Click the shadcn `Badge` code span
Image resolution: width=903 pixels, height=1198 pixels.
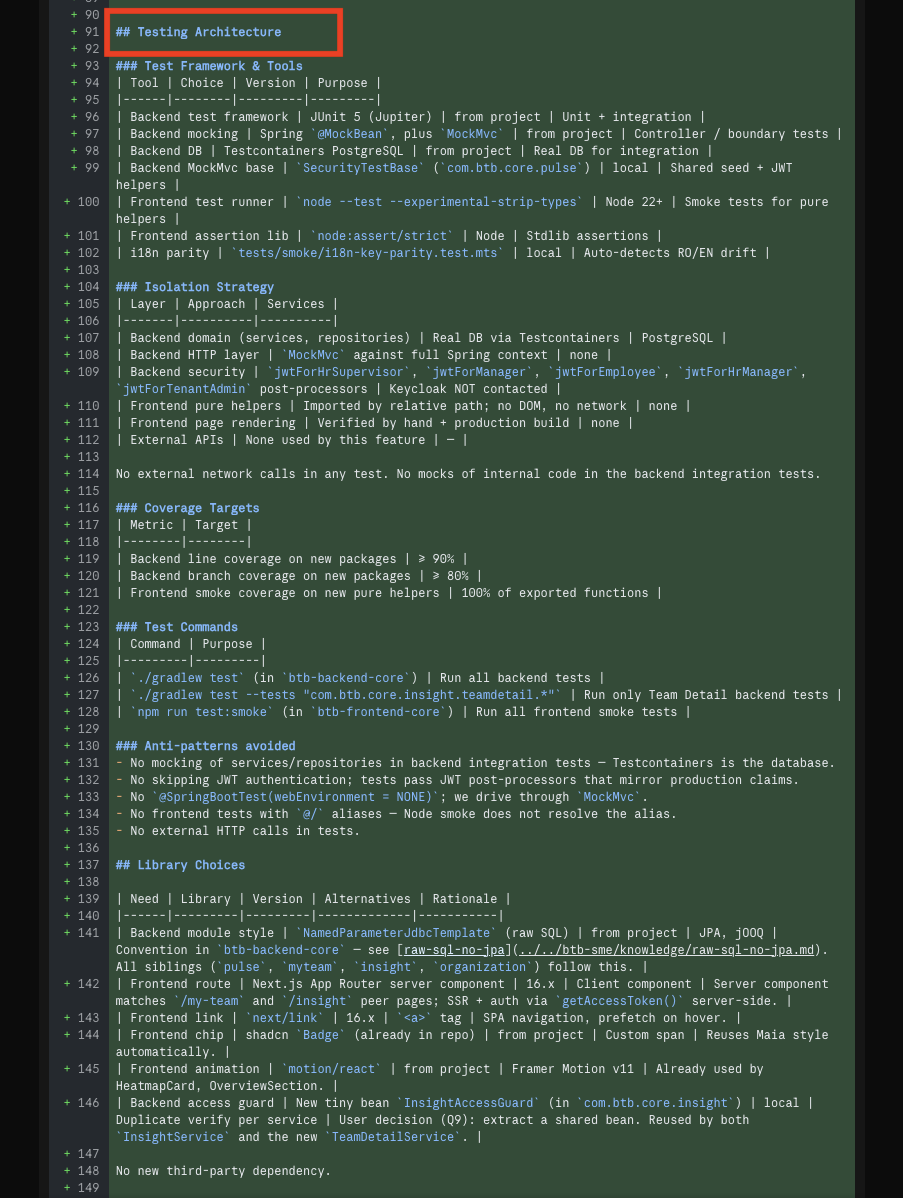tap(321, 1035)
